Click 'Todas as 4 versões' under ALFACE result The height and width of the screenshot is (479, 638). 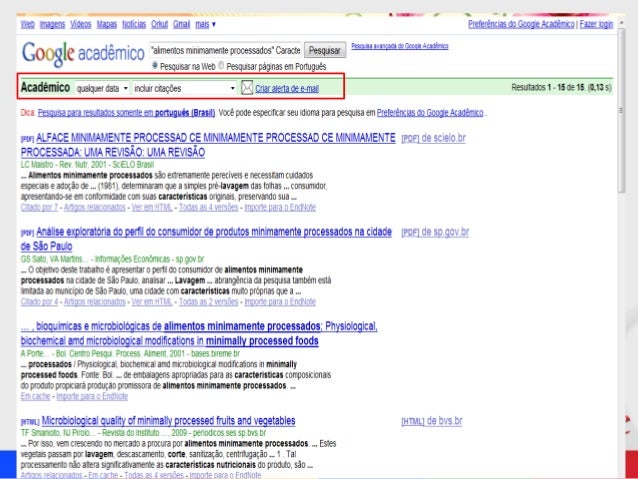point(208,208)
